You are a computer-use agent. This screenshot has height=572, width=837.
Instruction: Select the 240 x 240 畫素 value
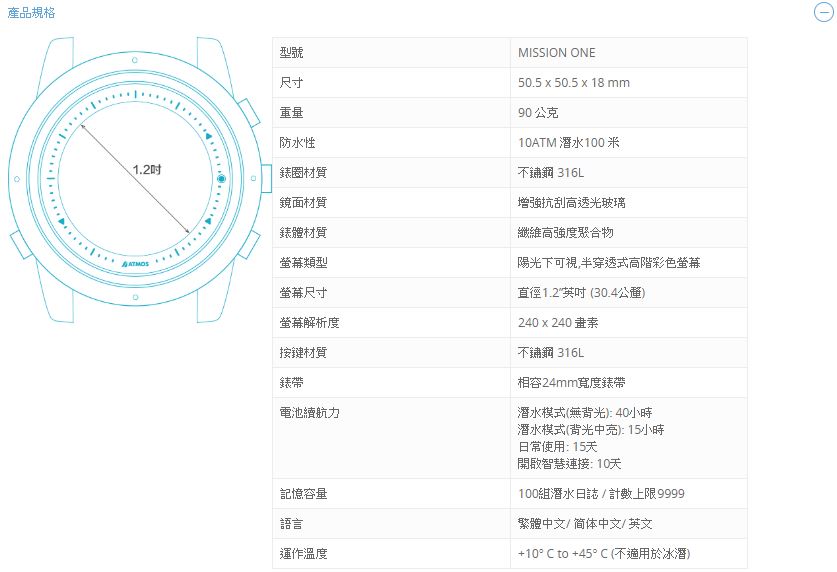(558, 322)
